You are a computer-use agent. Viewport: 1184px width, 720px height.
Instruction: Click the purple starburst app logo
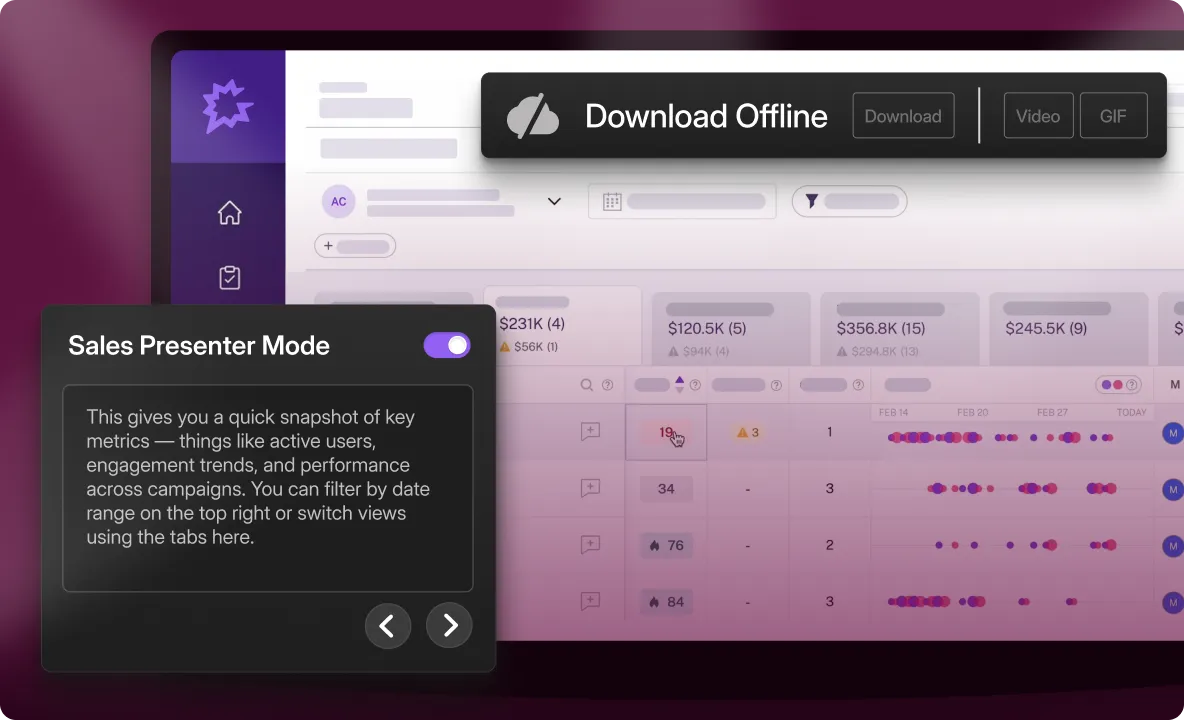[228, 103]
